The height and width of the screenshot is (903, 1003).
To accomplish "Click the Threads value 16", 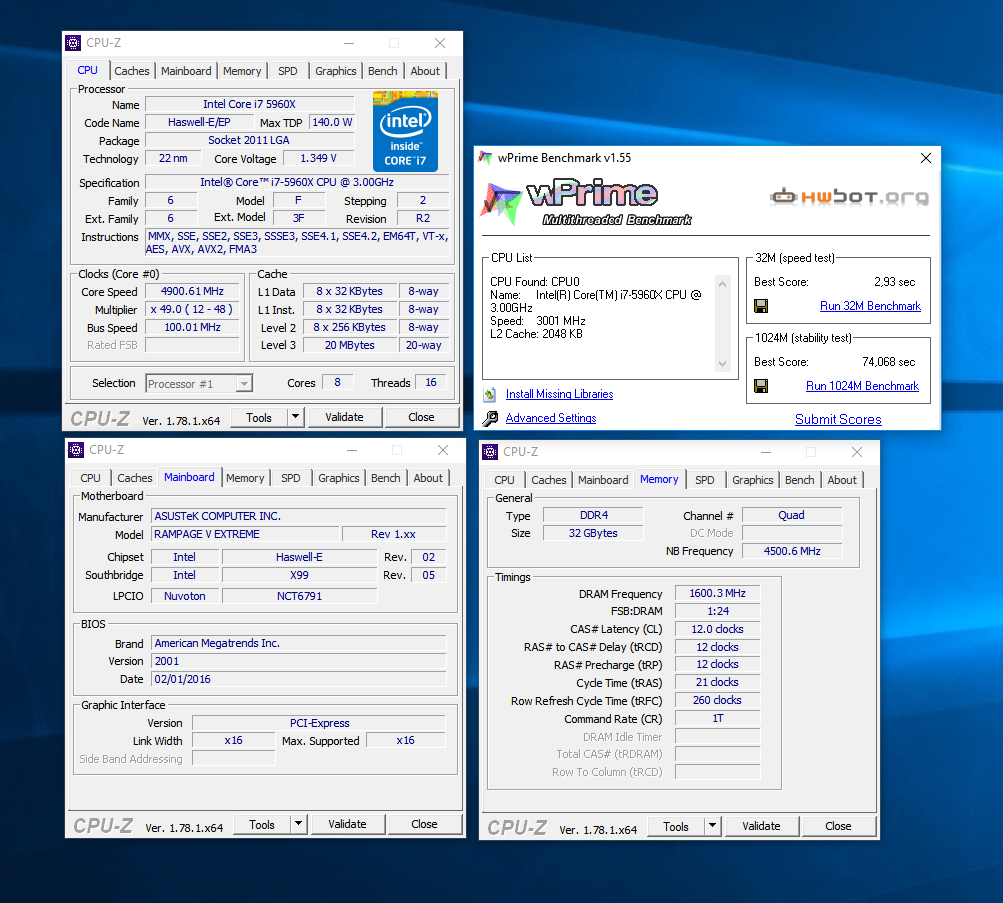I will pos(431,382).
